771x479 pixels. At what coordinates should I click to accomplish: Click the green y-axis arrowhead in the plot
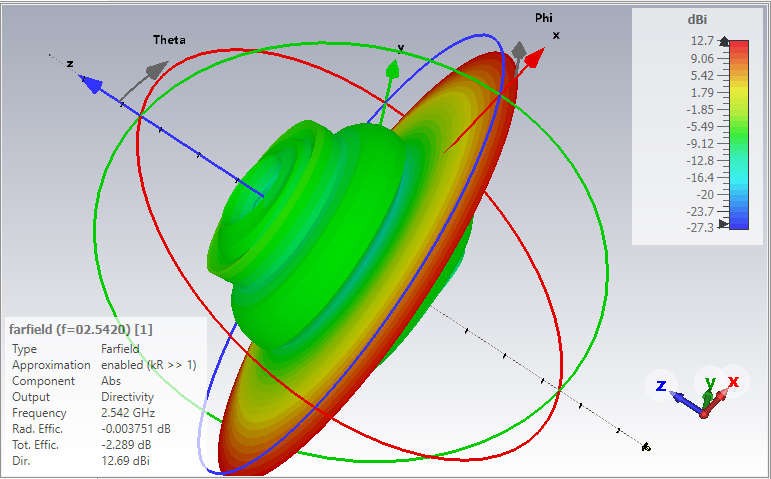click(392, 69)
